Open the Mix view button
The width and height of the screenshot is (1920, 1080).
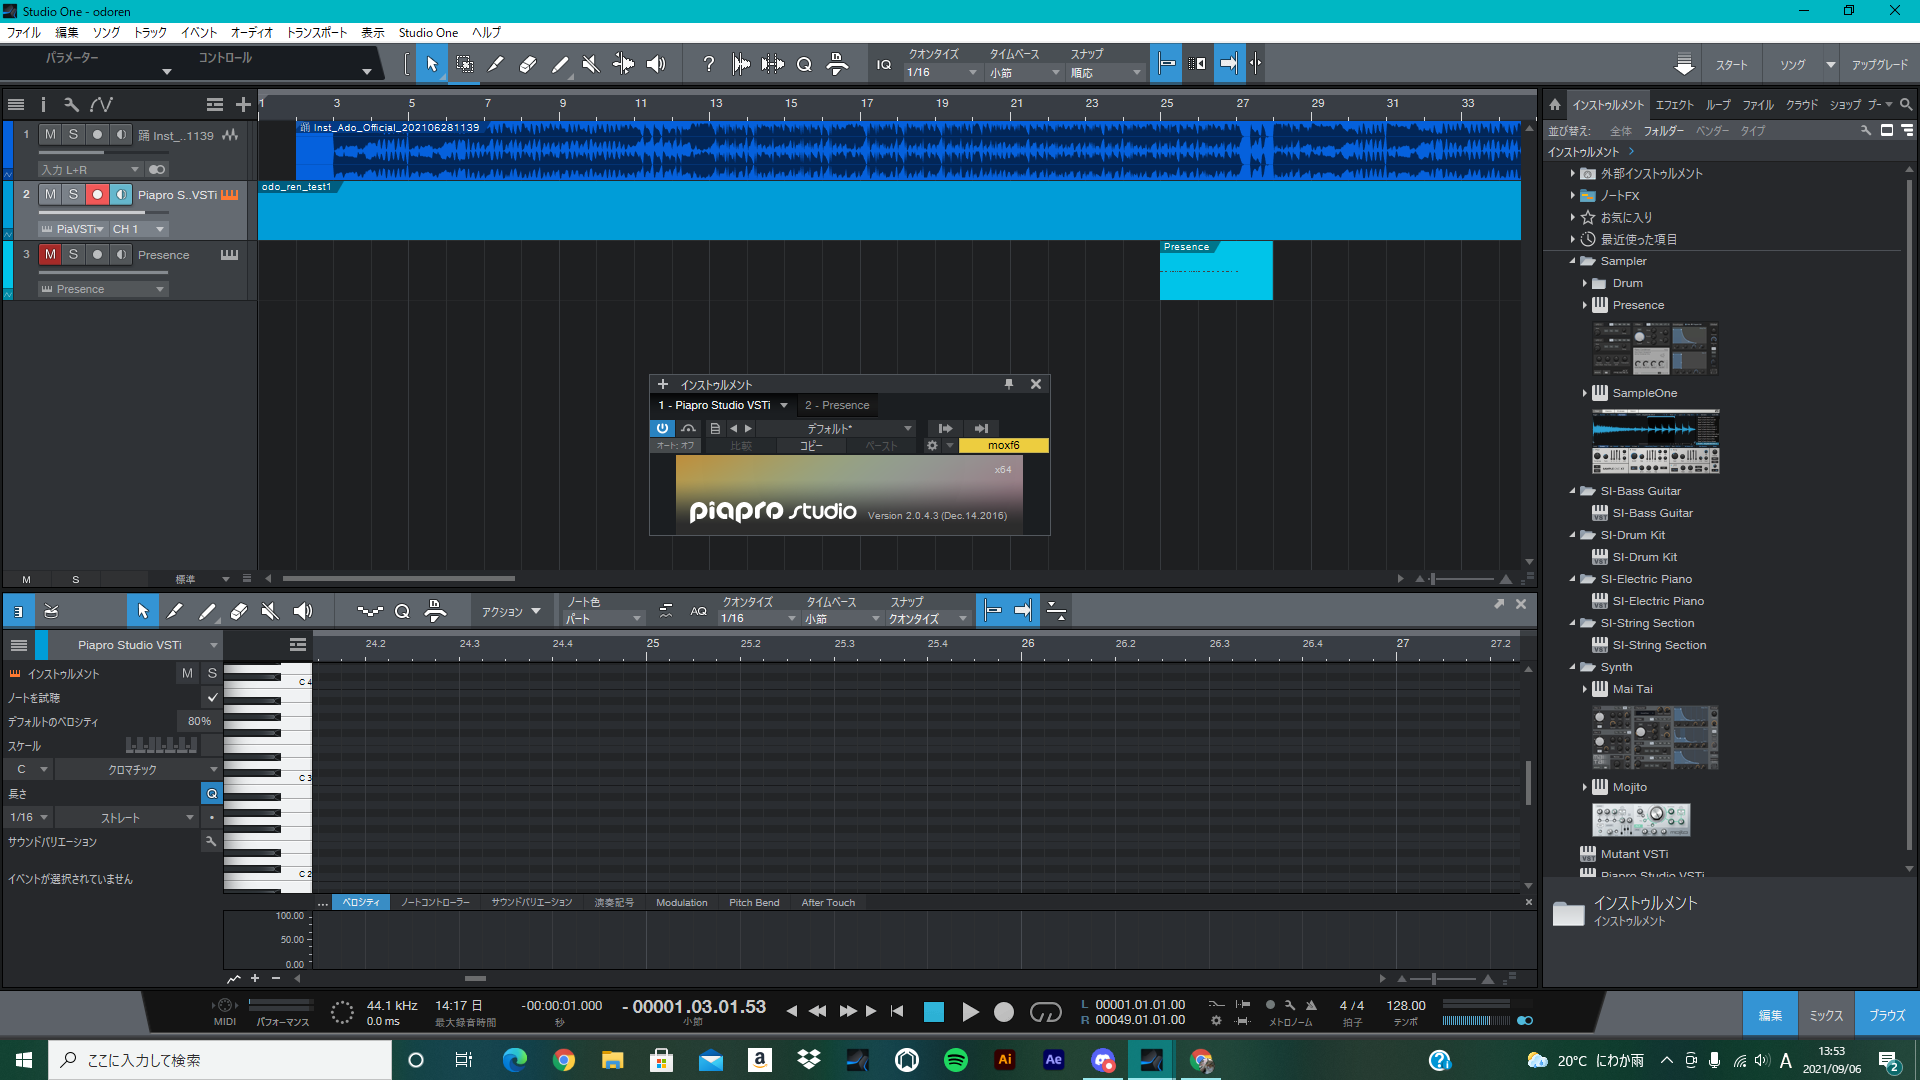pyautogui.click(x=1826, y=1015)
